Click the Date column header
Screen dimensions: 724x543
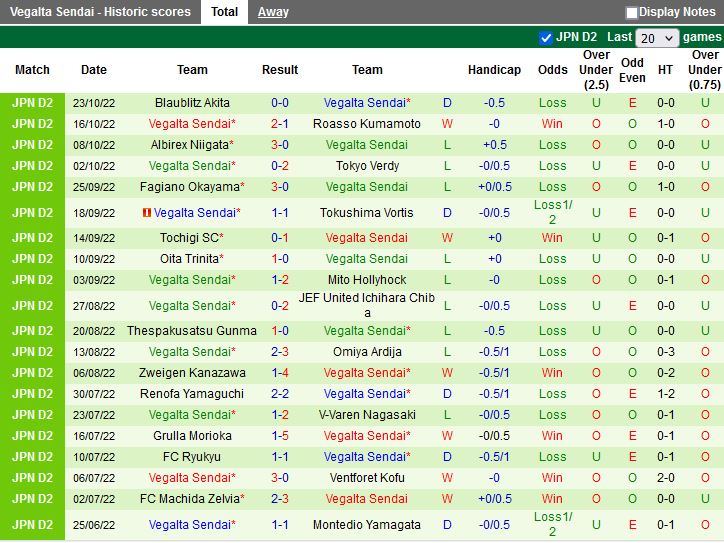94,70
